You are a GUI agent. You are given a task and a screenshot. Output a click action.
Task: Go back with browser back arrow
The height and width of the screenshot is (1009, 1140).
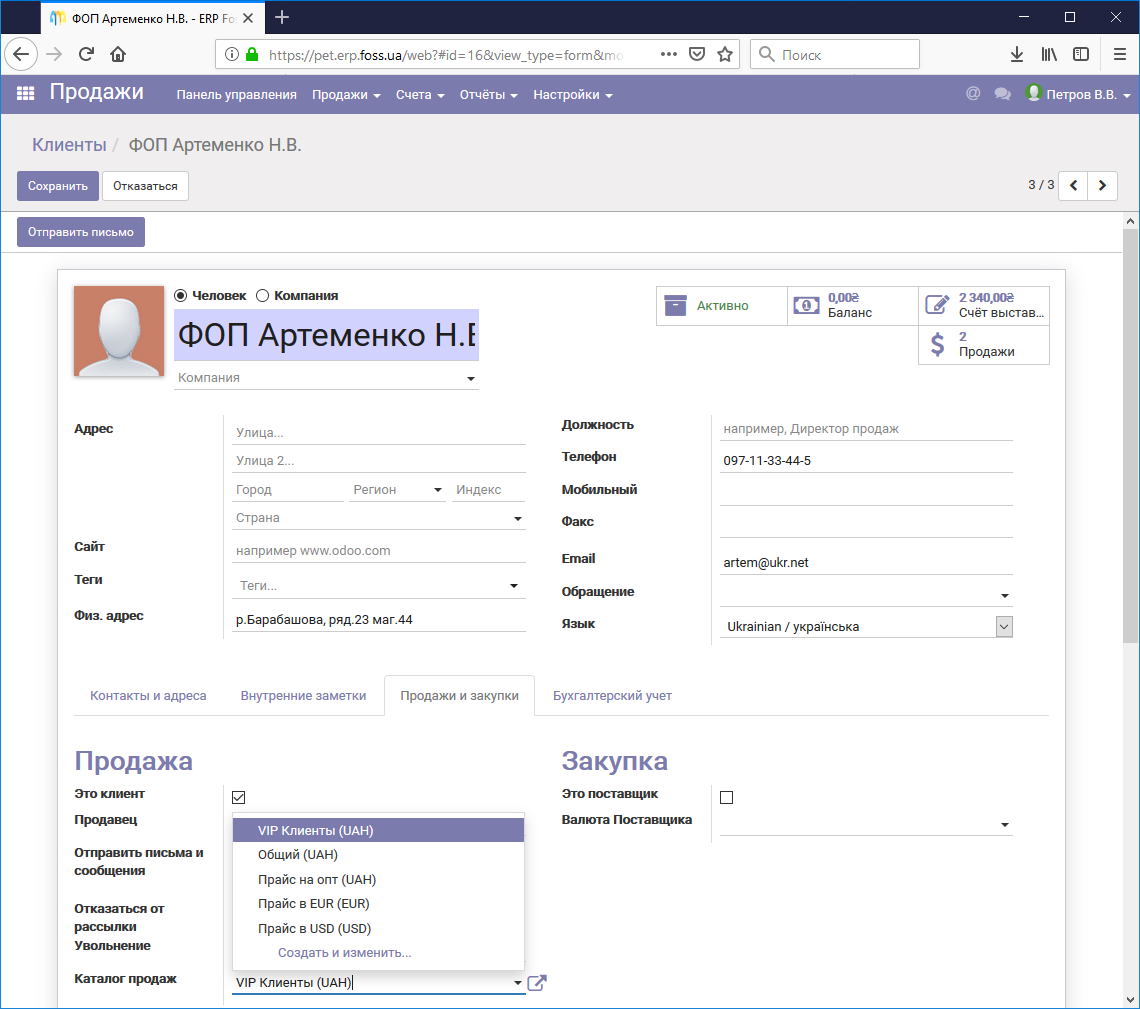click(21, 55)
